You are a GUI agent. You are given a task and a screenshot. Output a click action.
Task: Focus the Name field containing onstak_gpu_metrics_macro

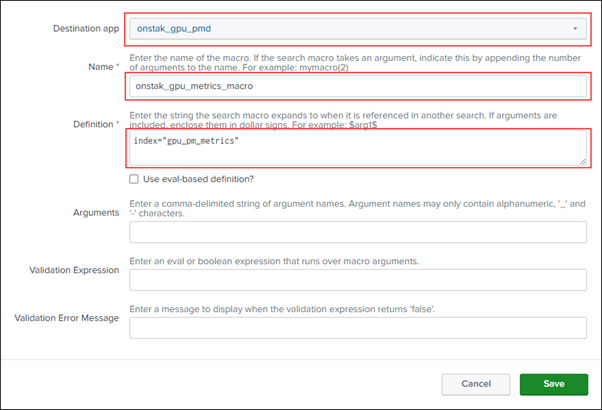coord(358,88)
